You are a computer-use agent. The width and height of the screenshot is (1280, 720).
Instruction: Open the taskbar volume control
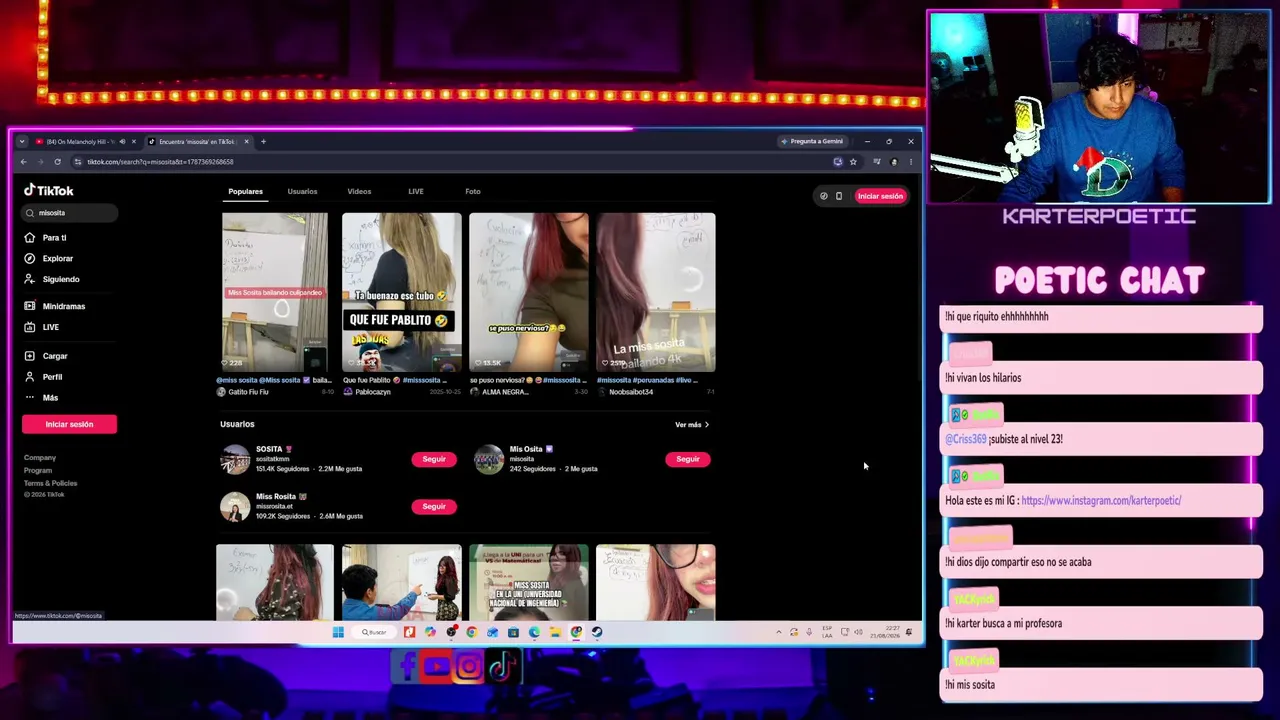858,632
